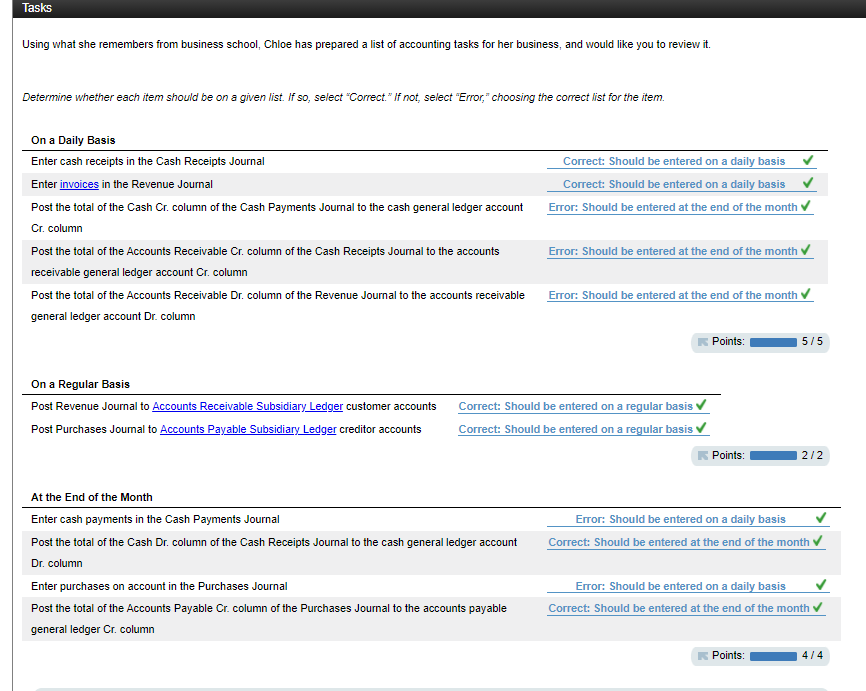Click green checkmark beside Enter purchases on account answer
Screen dimensions: 866x691
[x=821, y=584]
